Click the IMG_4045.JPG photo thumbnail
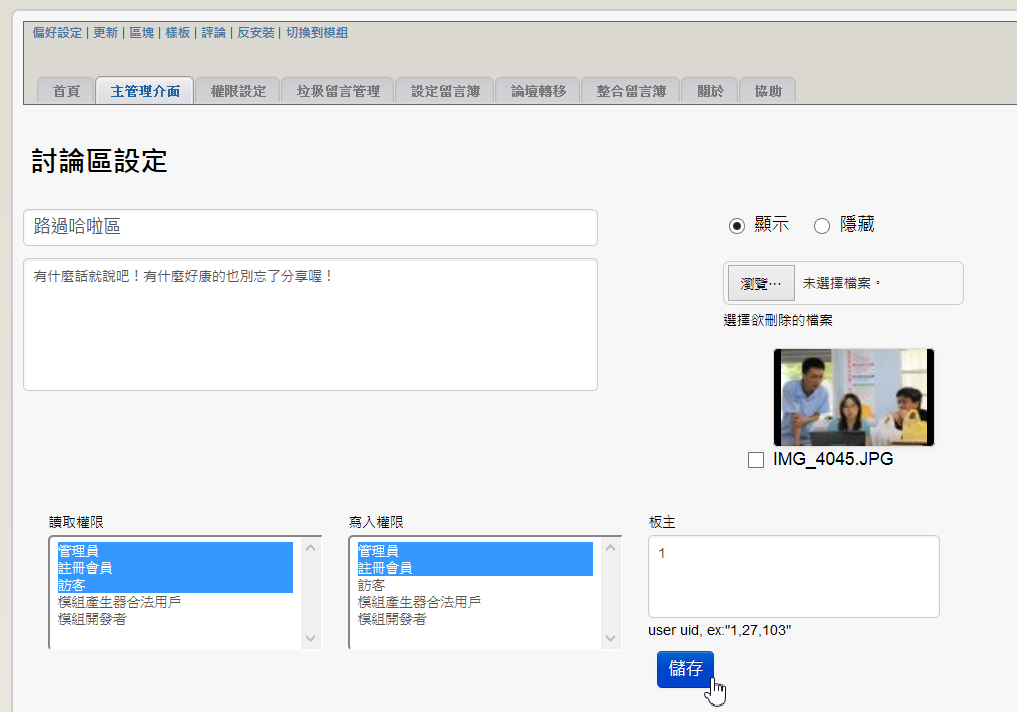The image size is (1017, 712). [853, 397]
